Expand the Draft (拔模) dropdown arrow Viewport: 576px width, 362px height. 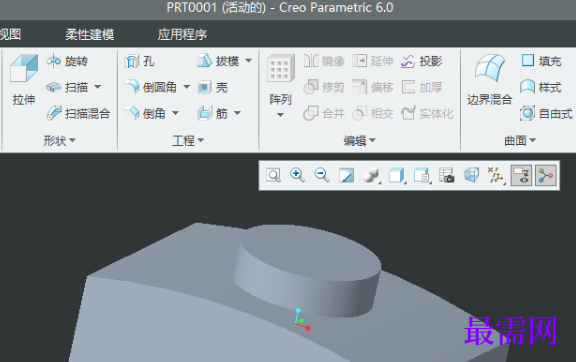pyautogui.click(x=249, y=61)
